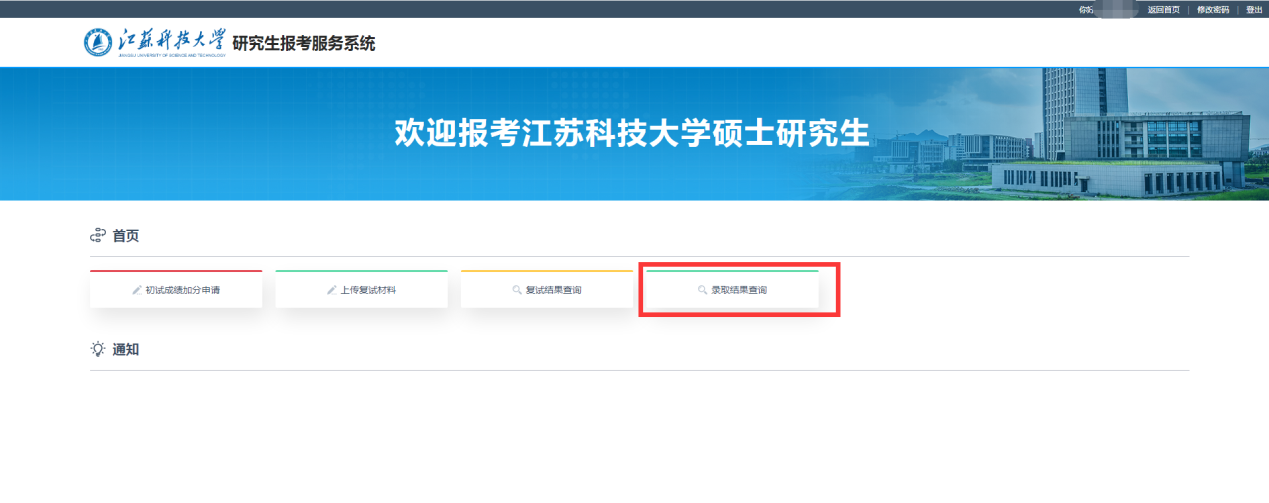Click the 江苏科技大学 calligraphy name text
Viewport: 1269px width, 503px height.
pyautogui.click(x=172, y=40)
